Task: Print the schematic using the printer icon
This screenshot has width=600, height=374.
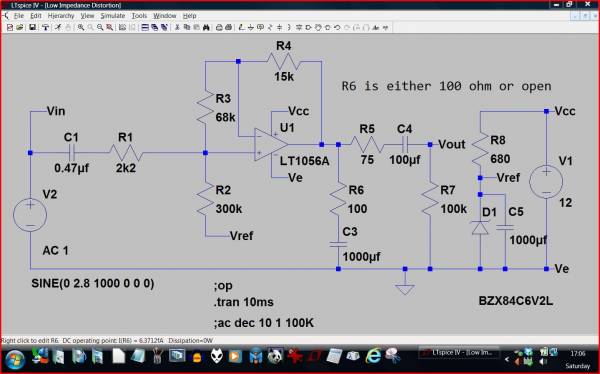Action: (x=228, y=28)
